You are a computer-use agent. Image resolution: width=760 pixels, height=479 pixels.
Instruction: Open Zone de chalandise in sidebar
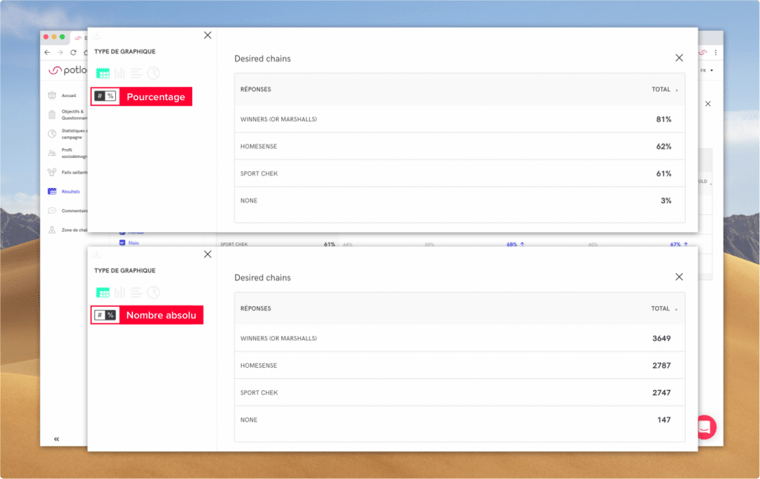pos(67,230)
